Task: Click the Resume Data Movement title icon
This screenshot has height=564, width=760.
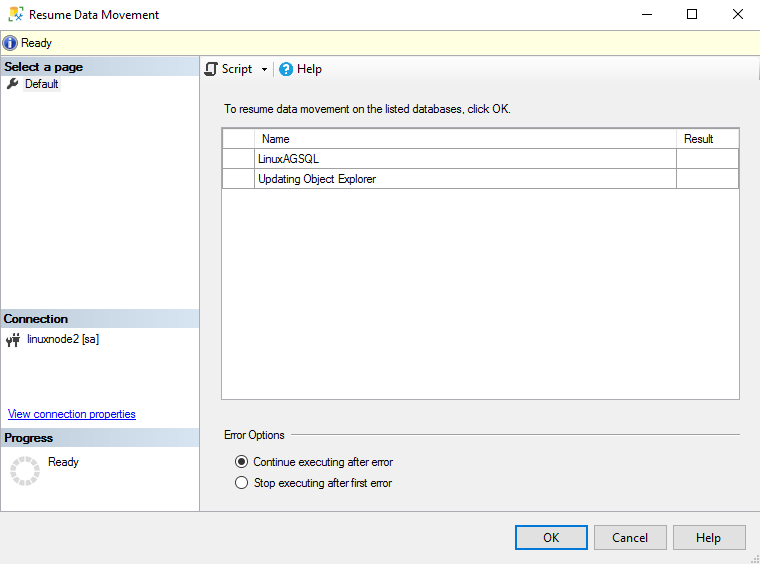Action: pyautogui.click(x=14, y=15)
